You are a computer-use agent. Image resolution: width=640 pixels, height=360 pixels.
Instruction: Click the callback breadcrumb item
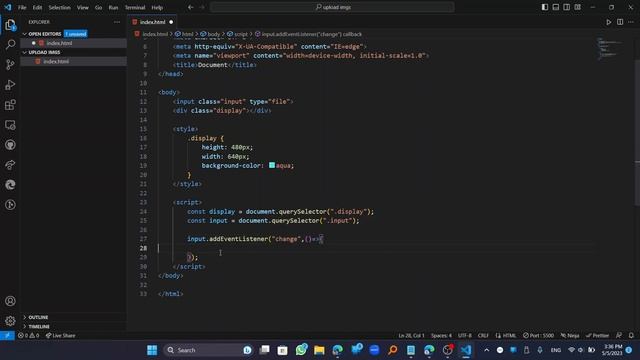(312, 34)
